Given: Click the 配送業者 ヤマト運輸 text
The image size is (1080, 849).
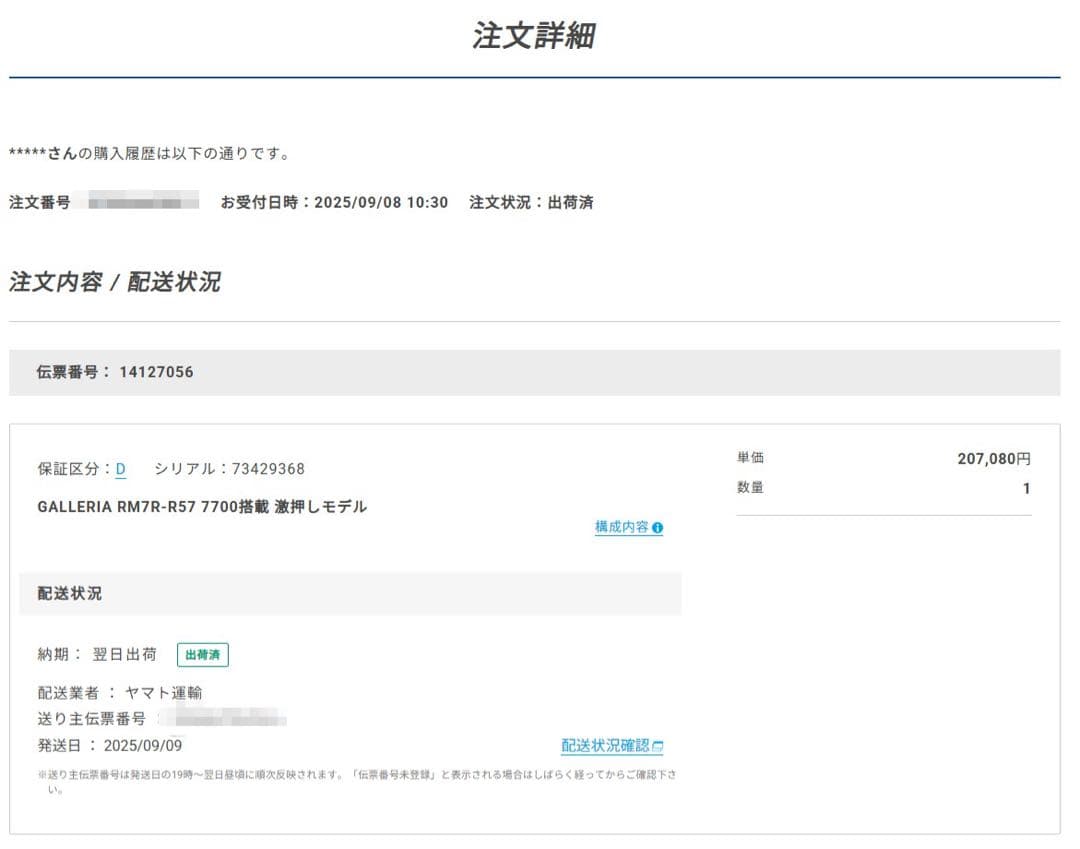Looking at the screenshot, I should [x=120, y=692].
